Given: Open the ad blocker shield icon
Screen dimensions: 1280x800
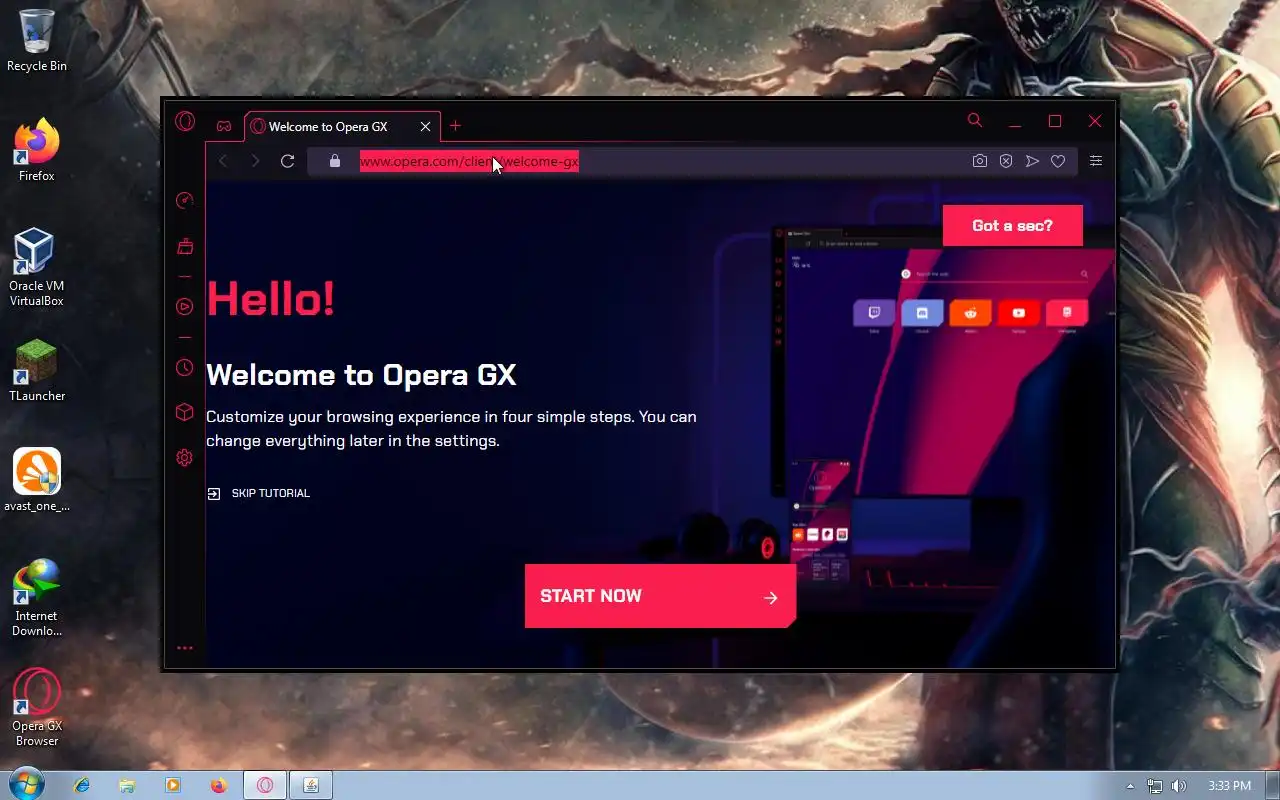Looking at the screenshot, I should point(1006,161).
